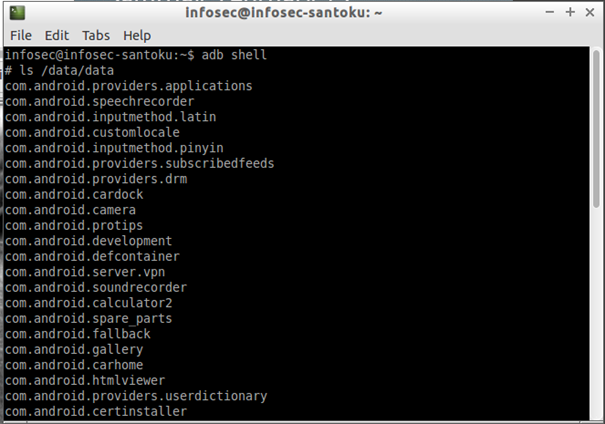Click the ls /data/data command line
Image resolution: width=605 pixels, height=424 pixels.
pos(60,71)
